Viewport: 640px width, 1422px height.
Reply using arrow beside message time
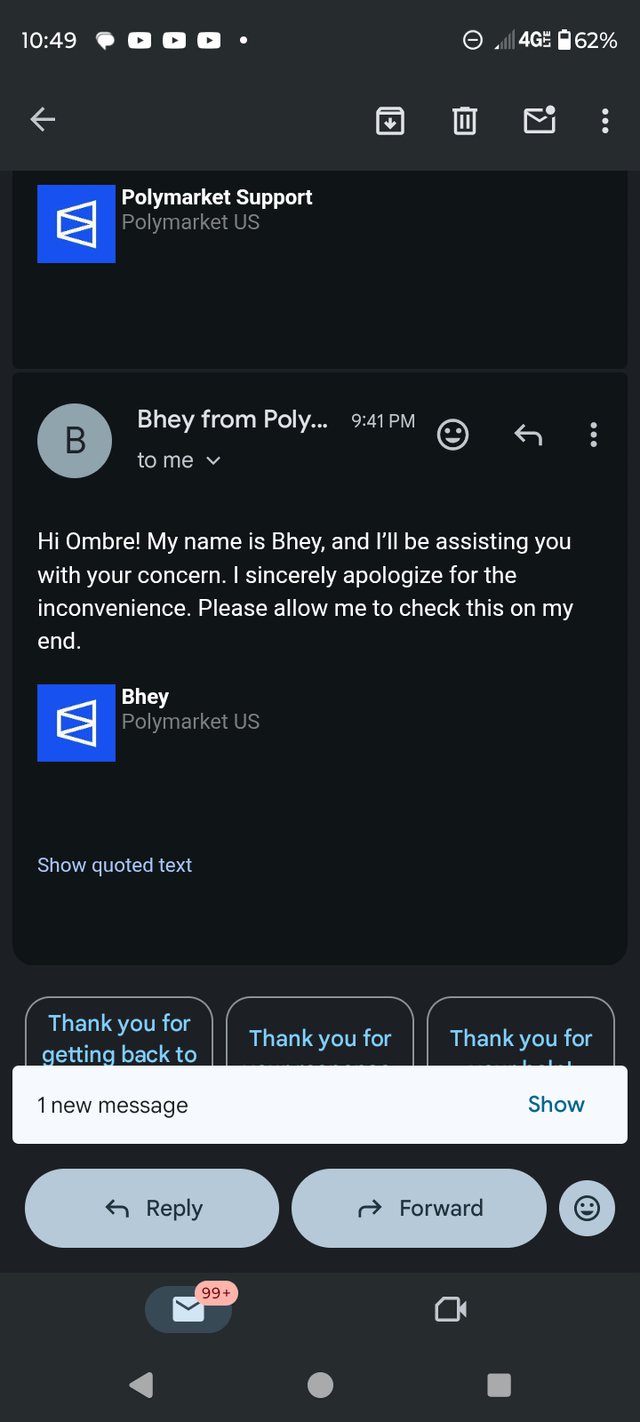tap(528, 434)
